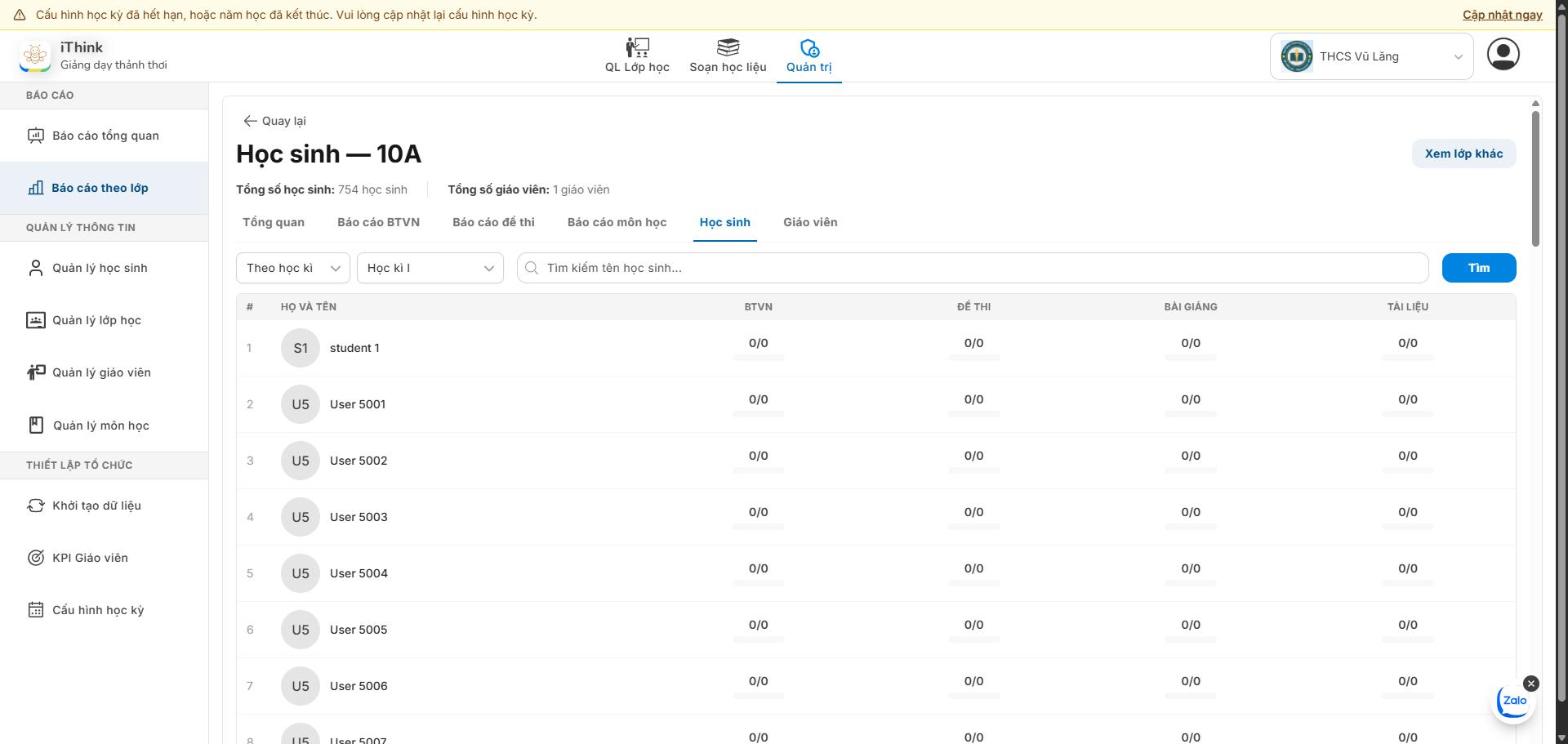Screen dimensions: 1568x744
Task: Open the THCS Vũ Lăng school selector
Action: tap(1372, 56)
